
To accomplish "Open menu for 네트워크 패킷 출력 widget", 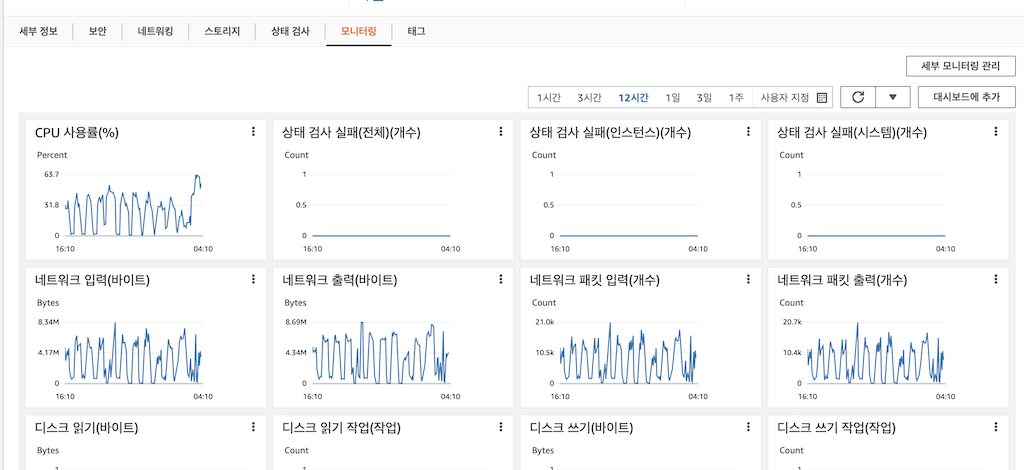I will click(x=996, y=279).
